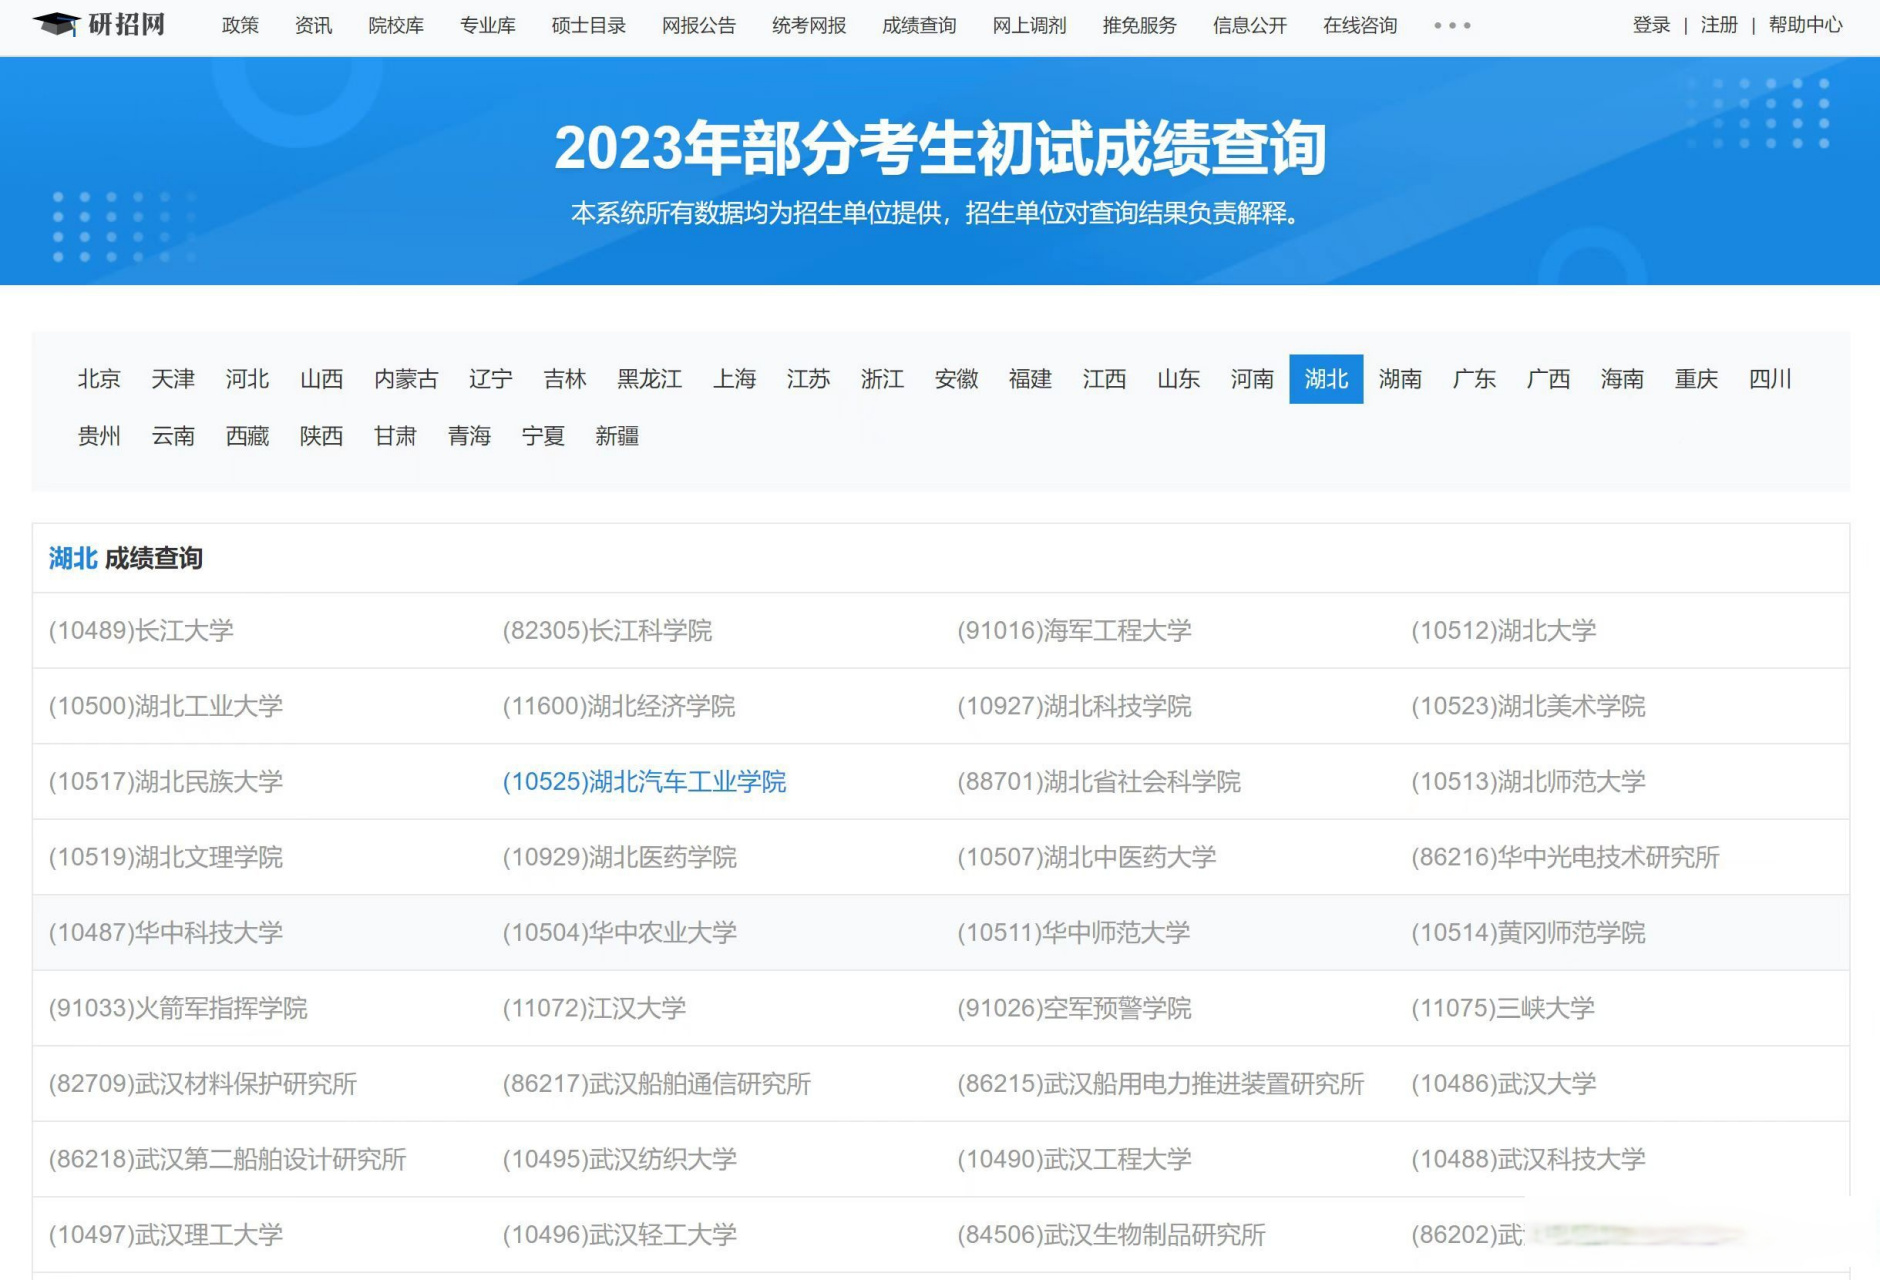The image size is (1880, 1280).
Task: Click (10523)湖北美术学院 link
Action: 1528,706
